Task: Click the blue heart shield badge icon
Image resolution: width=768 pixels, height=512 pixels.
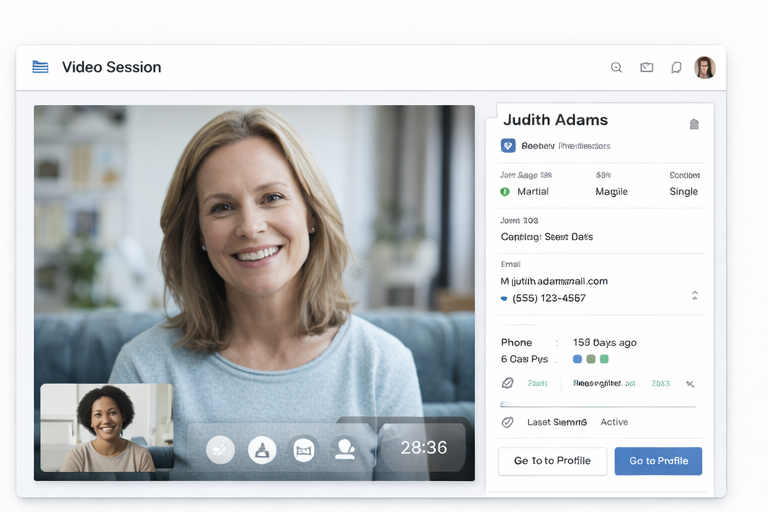Action: click(508, 146)
